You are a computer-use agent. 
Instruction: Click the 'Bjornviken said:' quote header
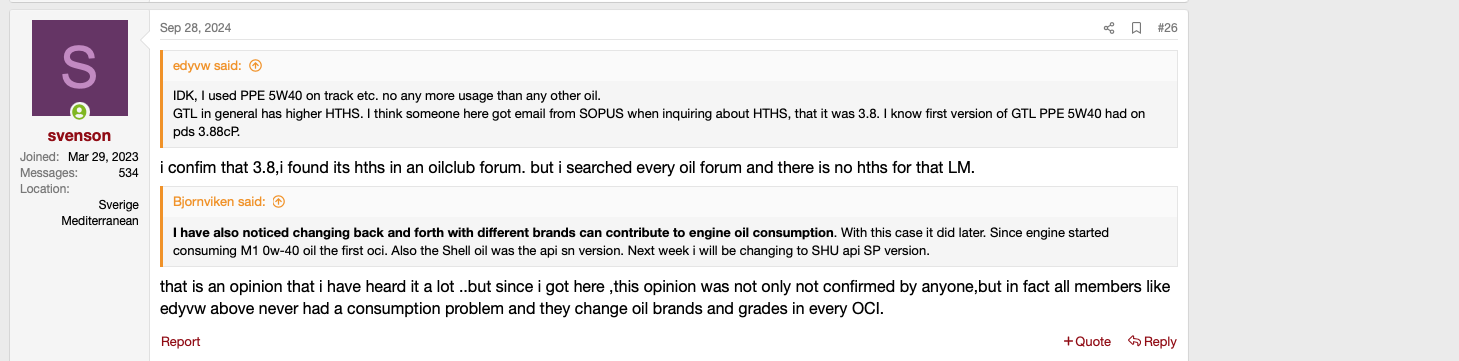pos(219,201)
